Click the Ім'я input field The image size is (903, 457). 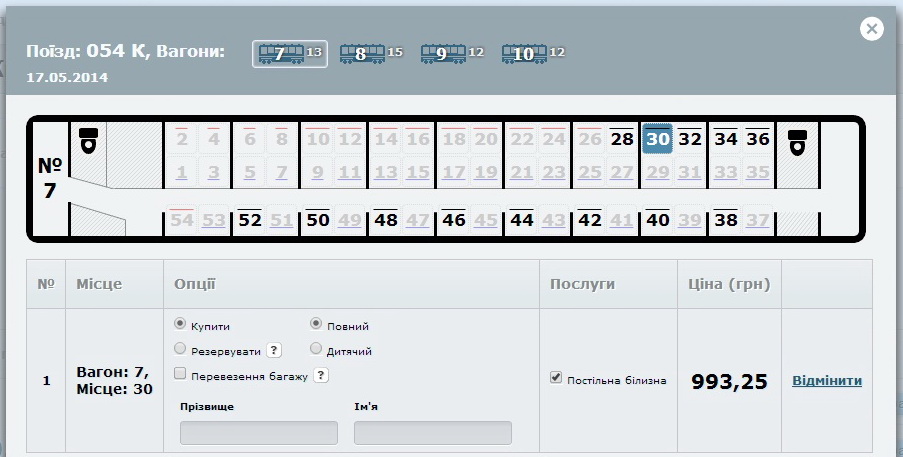click(x=432, y=433)
